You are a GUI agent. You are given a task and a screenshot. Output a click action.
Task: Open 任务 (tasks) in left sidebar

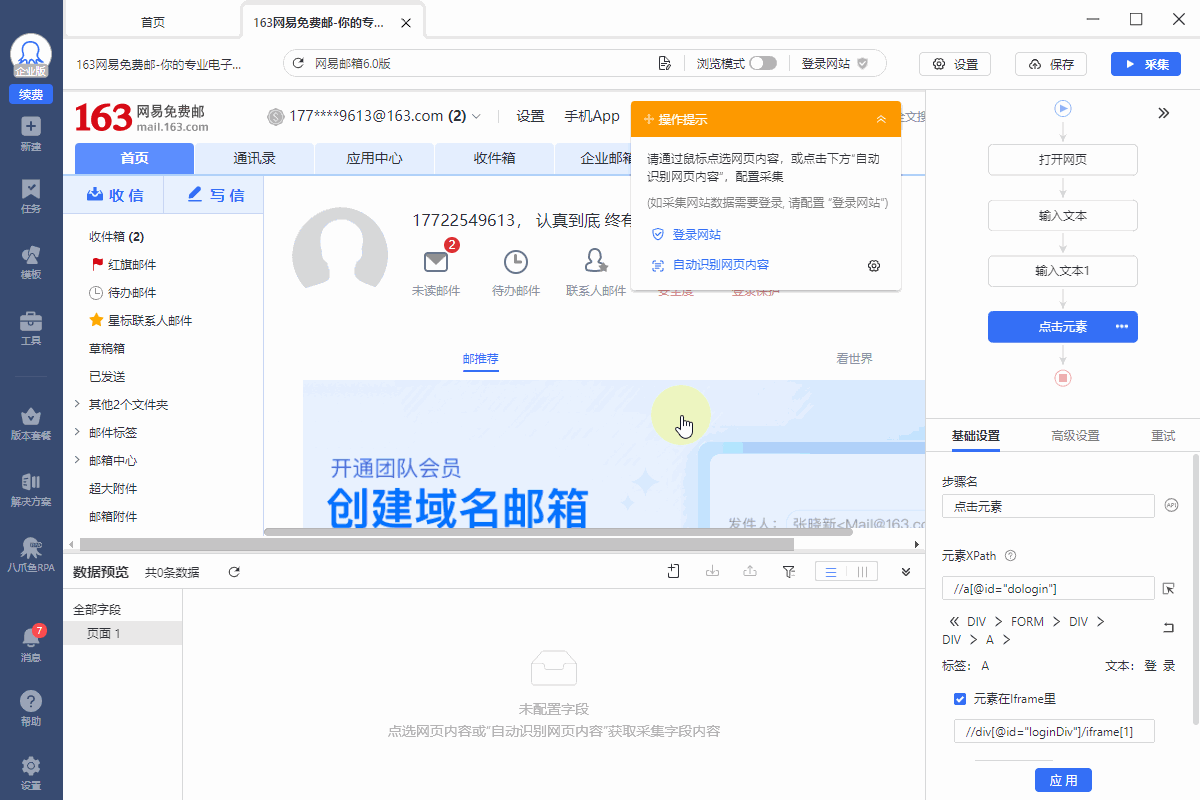(x=31, y=189)
